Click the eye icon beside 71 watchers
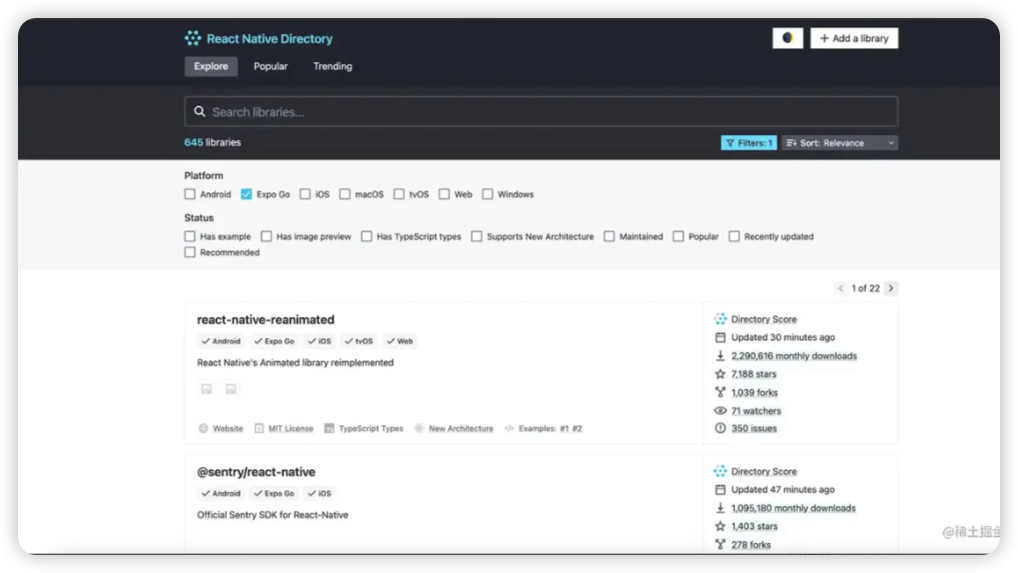Screen dimensions: 1018x573 720,411
